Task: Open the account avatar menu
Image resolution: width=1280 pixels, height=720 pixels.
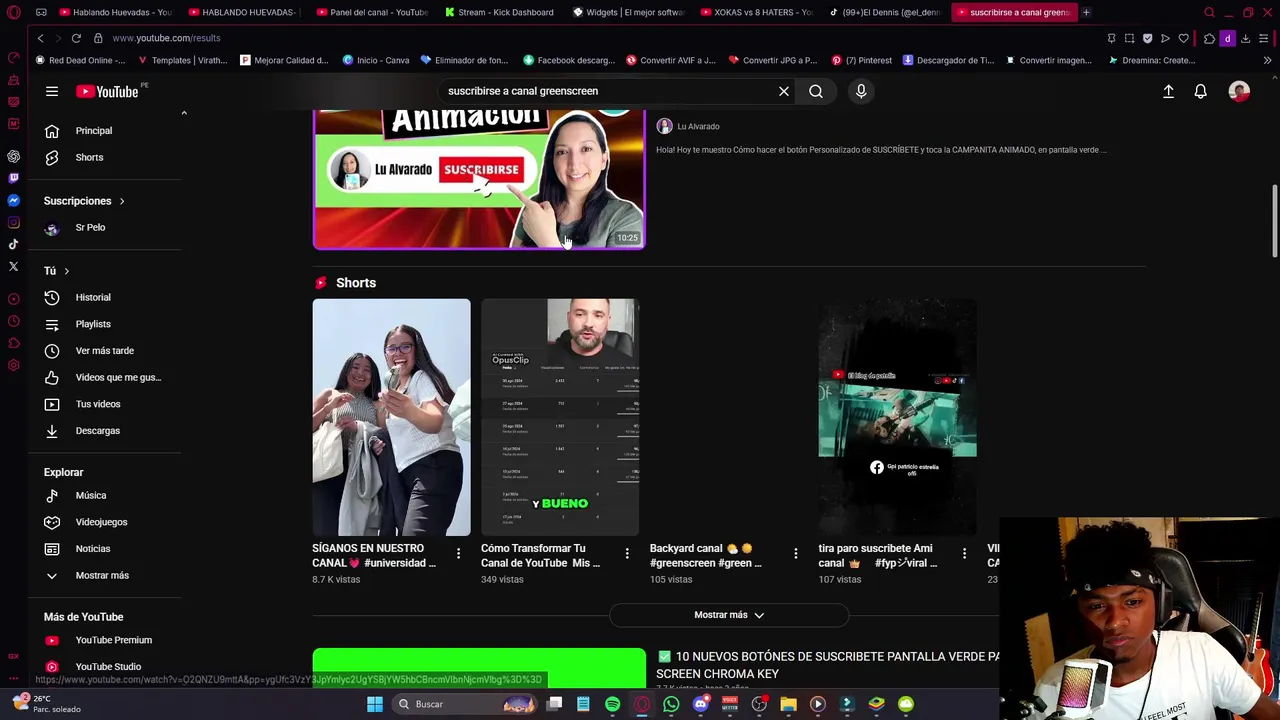Action: 1239,91
